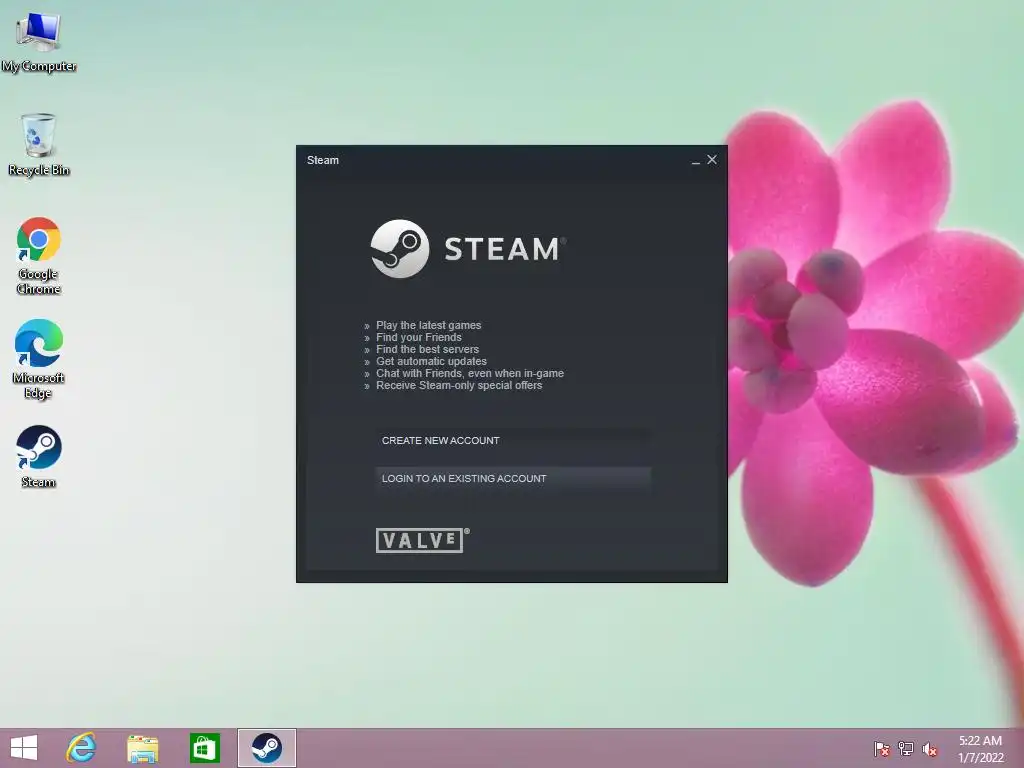Select the Steam desktop shortcut

click(39, 457)
